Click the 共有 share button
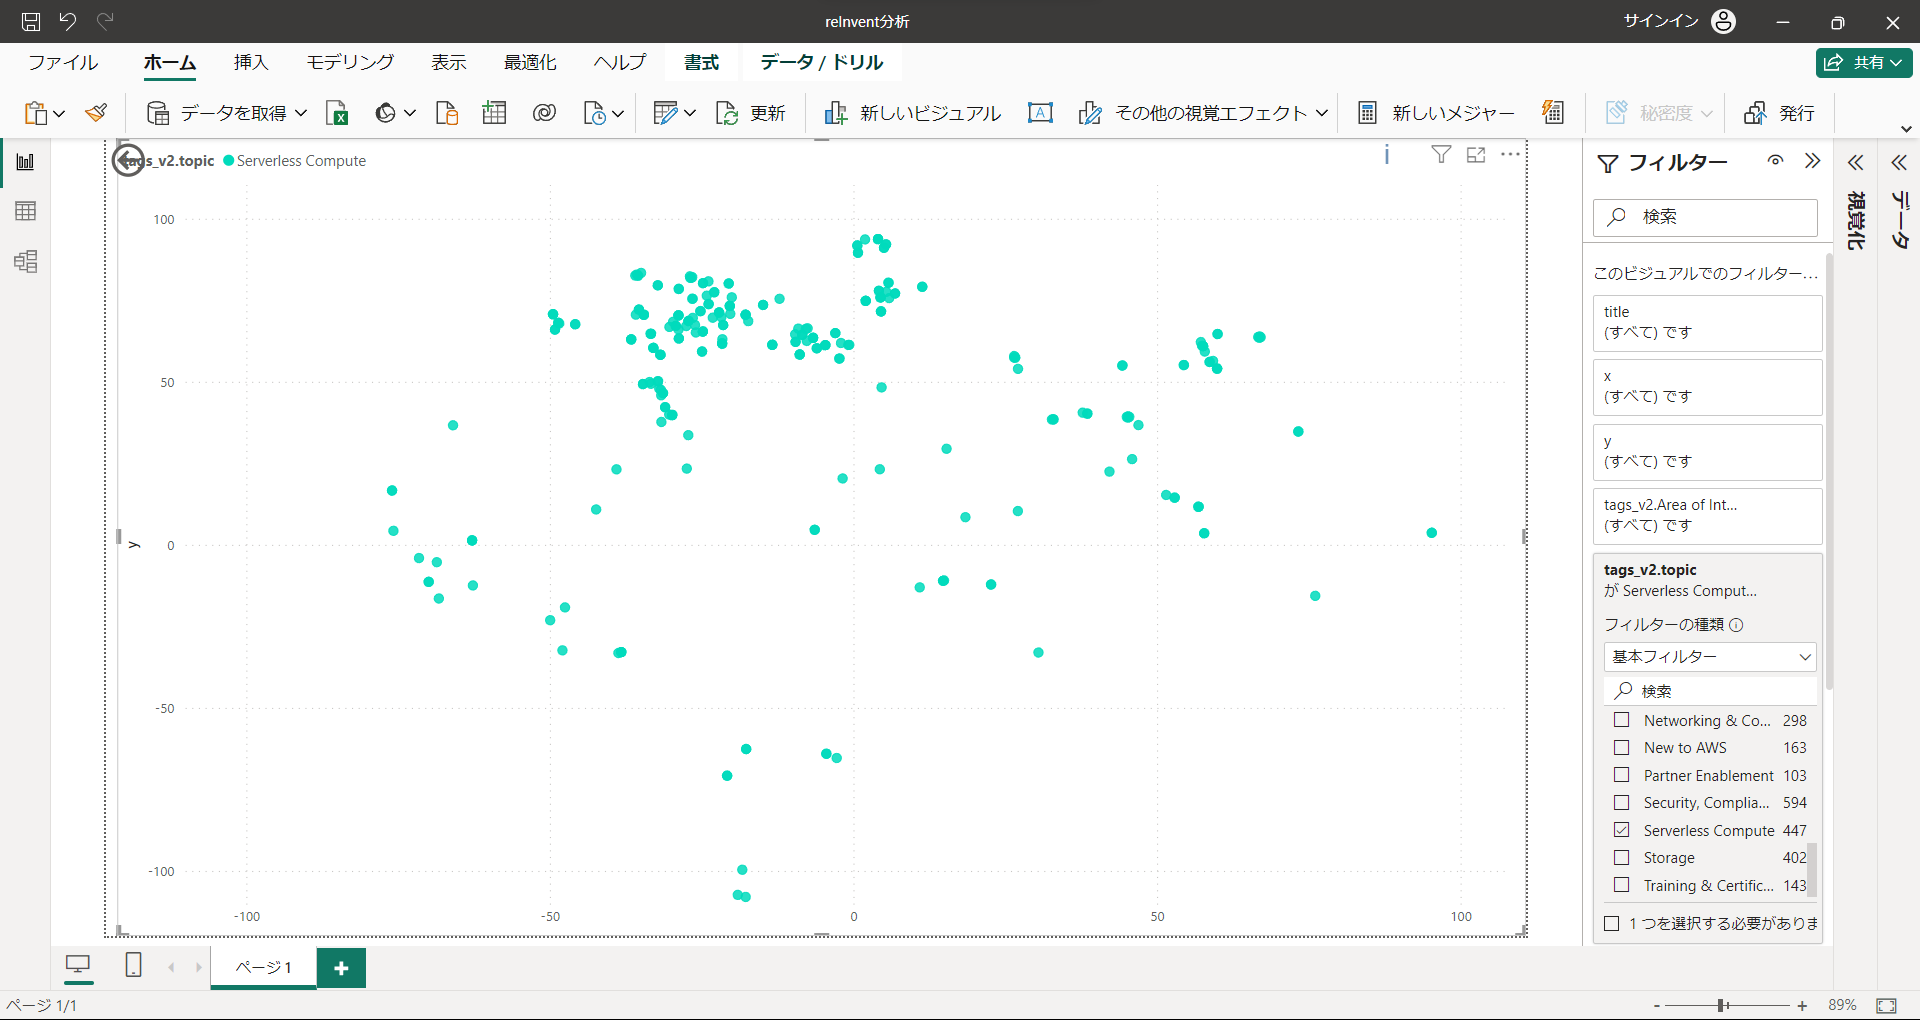 click(x=1864, y=62)
